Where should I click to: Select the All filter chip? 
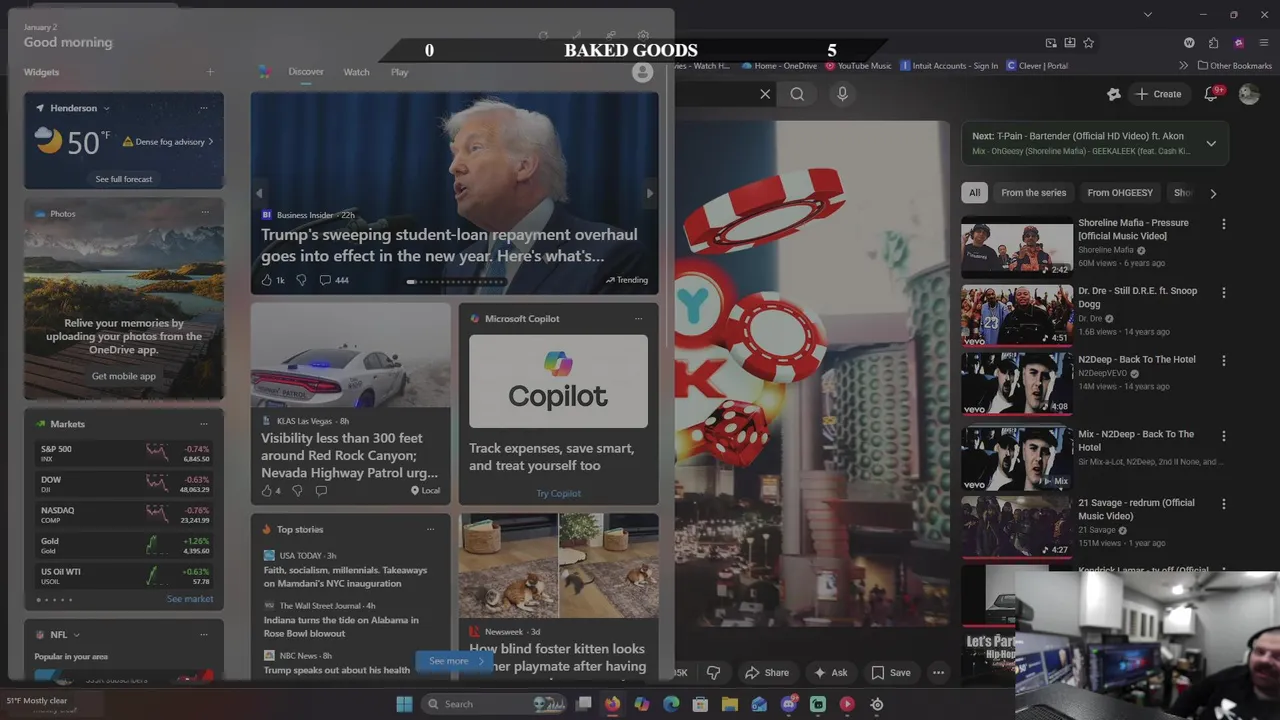(x=974, y=193)
